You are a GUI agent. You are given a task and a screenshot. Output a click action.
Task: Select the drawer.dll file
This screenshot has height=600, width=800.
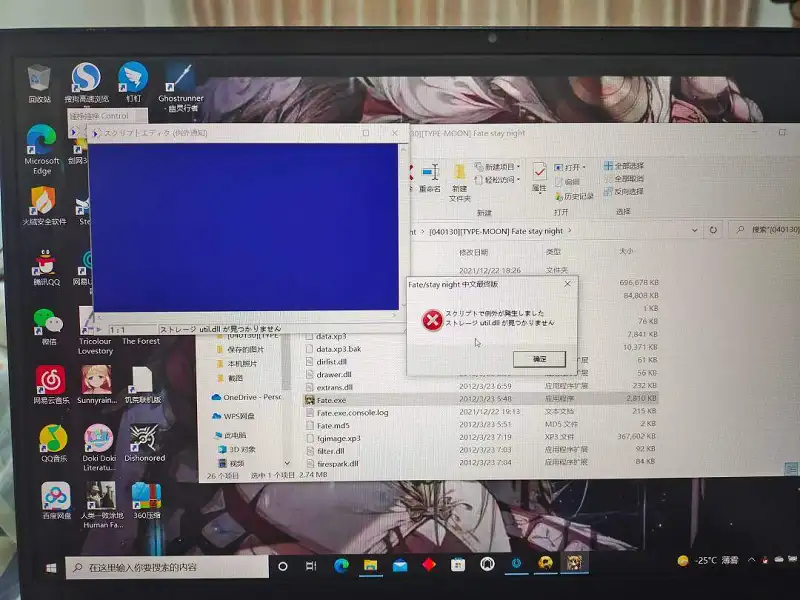[334, 374]
